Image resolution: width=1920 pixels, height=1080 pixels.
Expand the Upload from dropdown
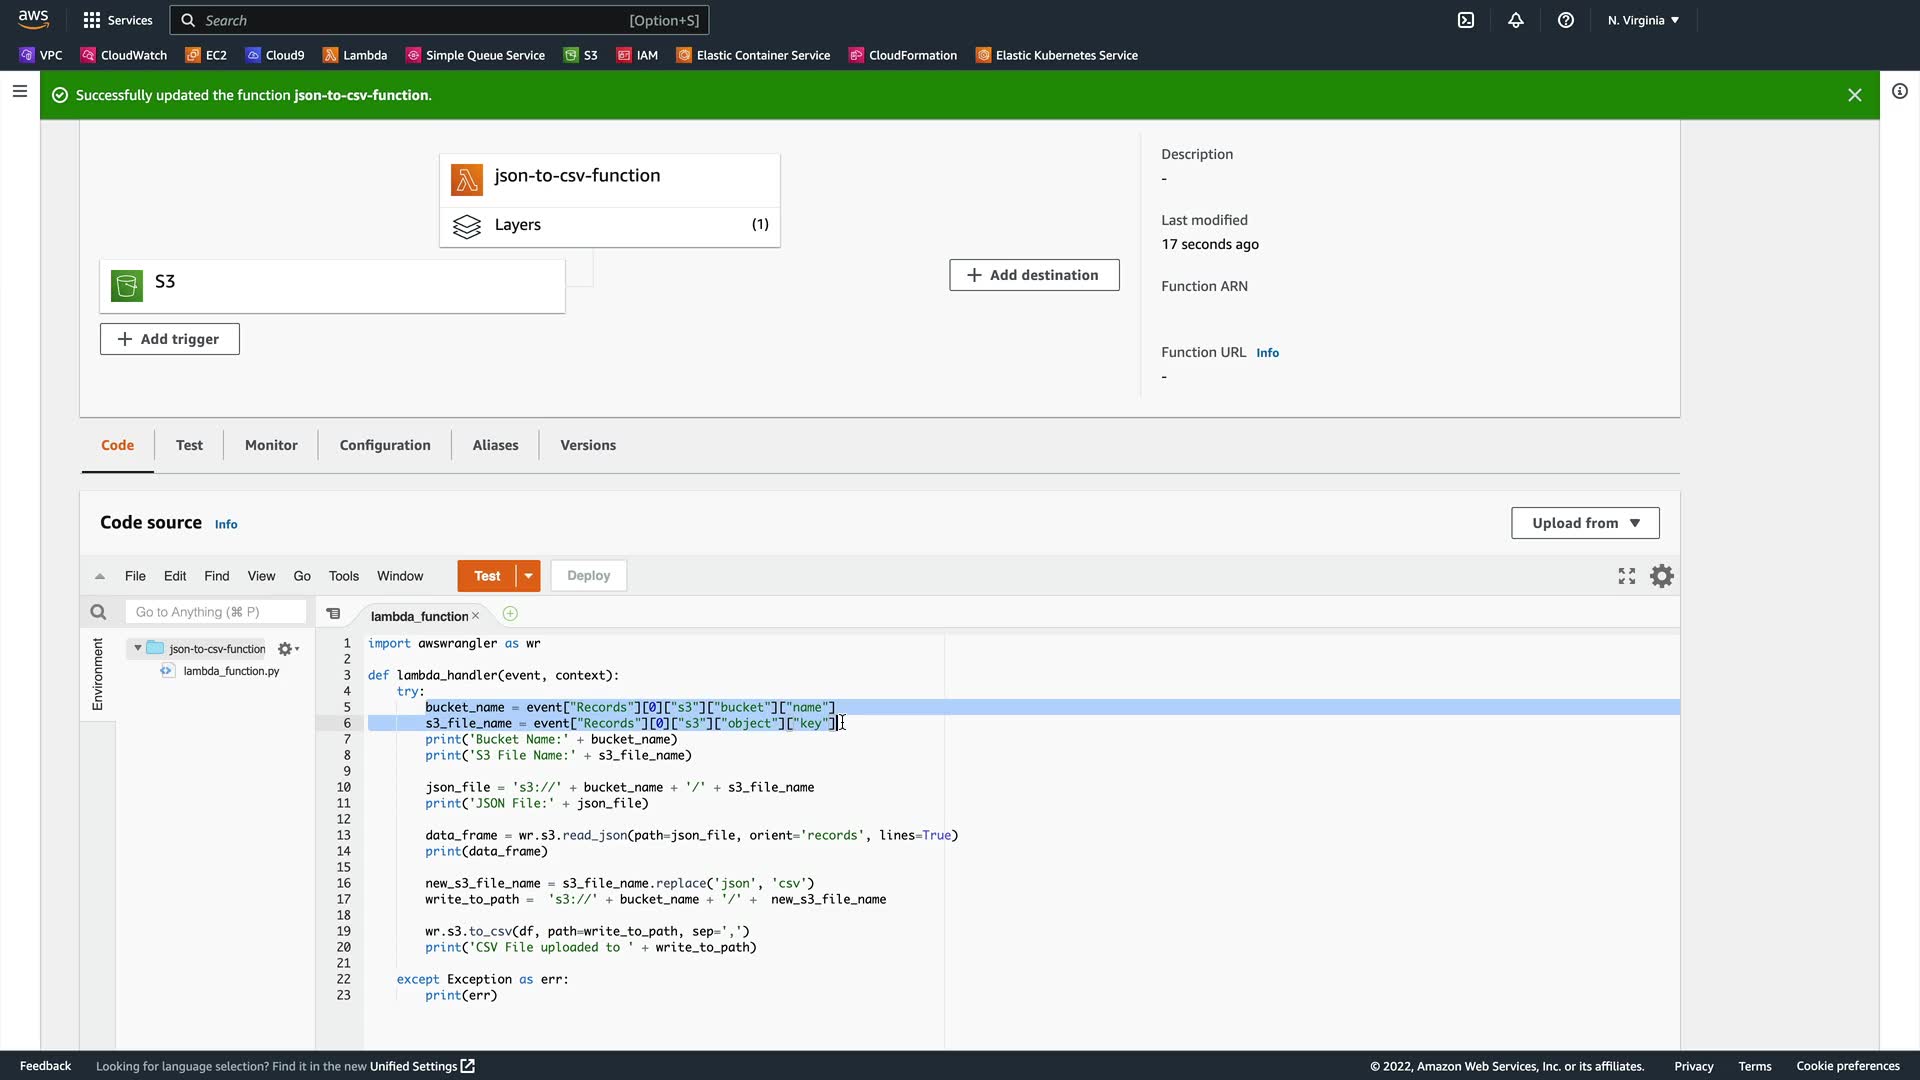pos(1585,523)
